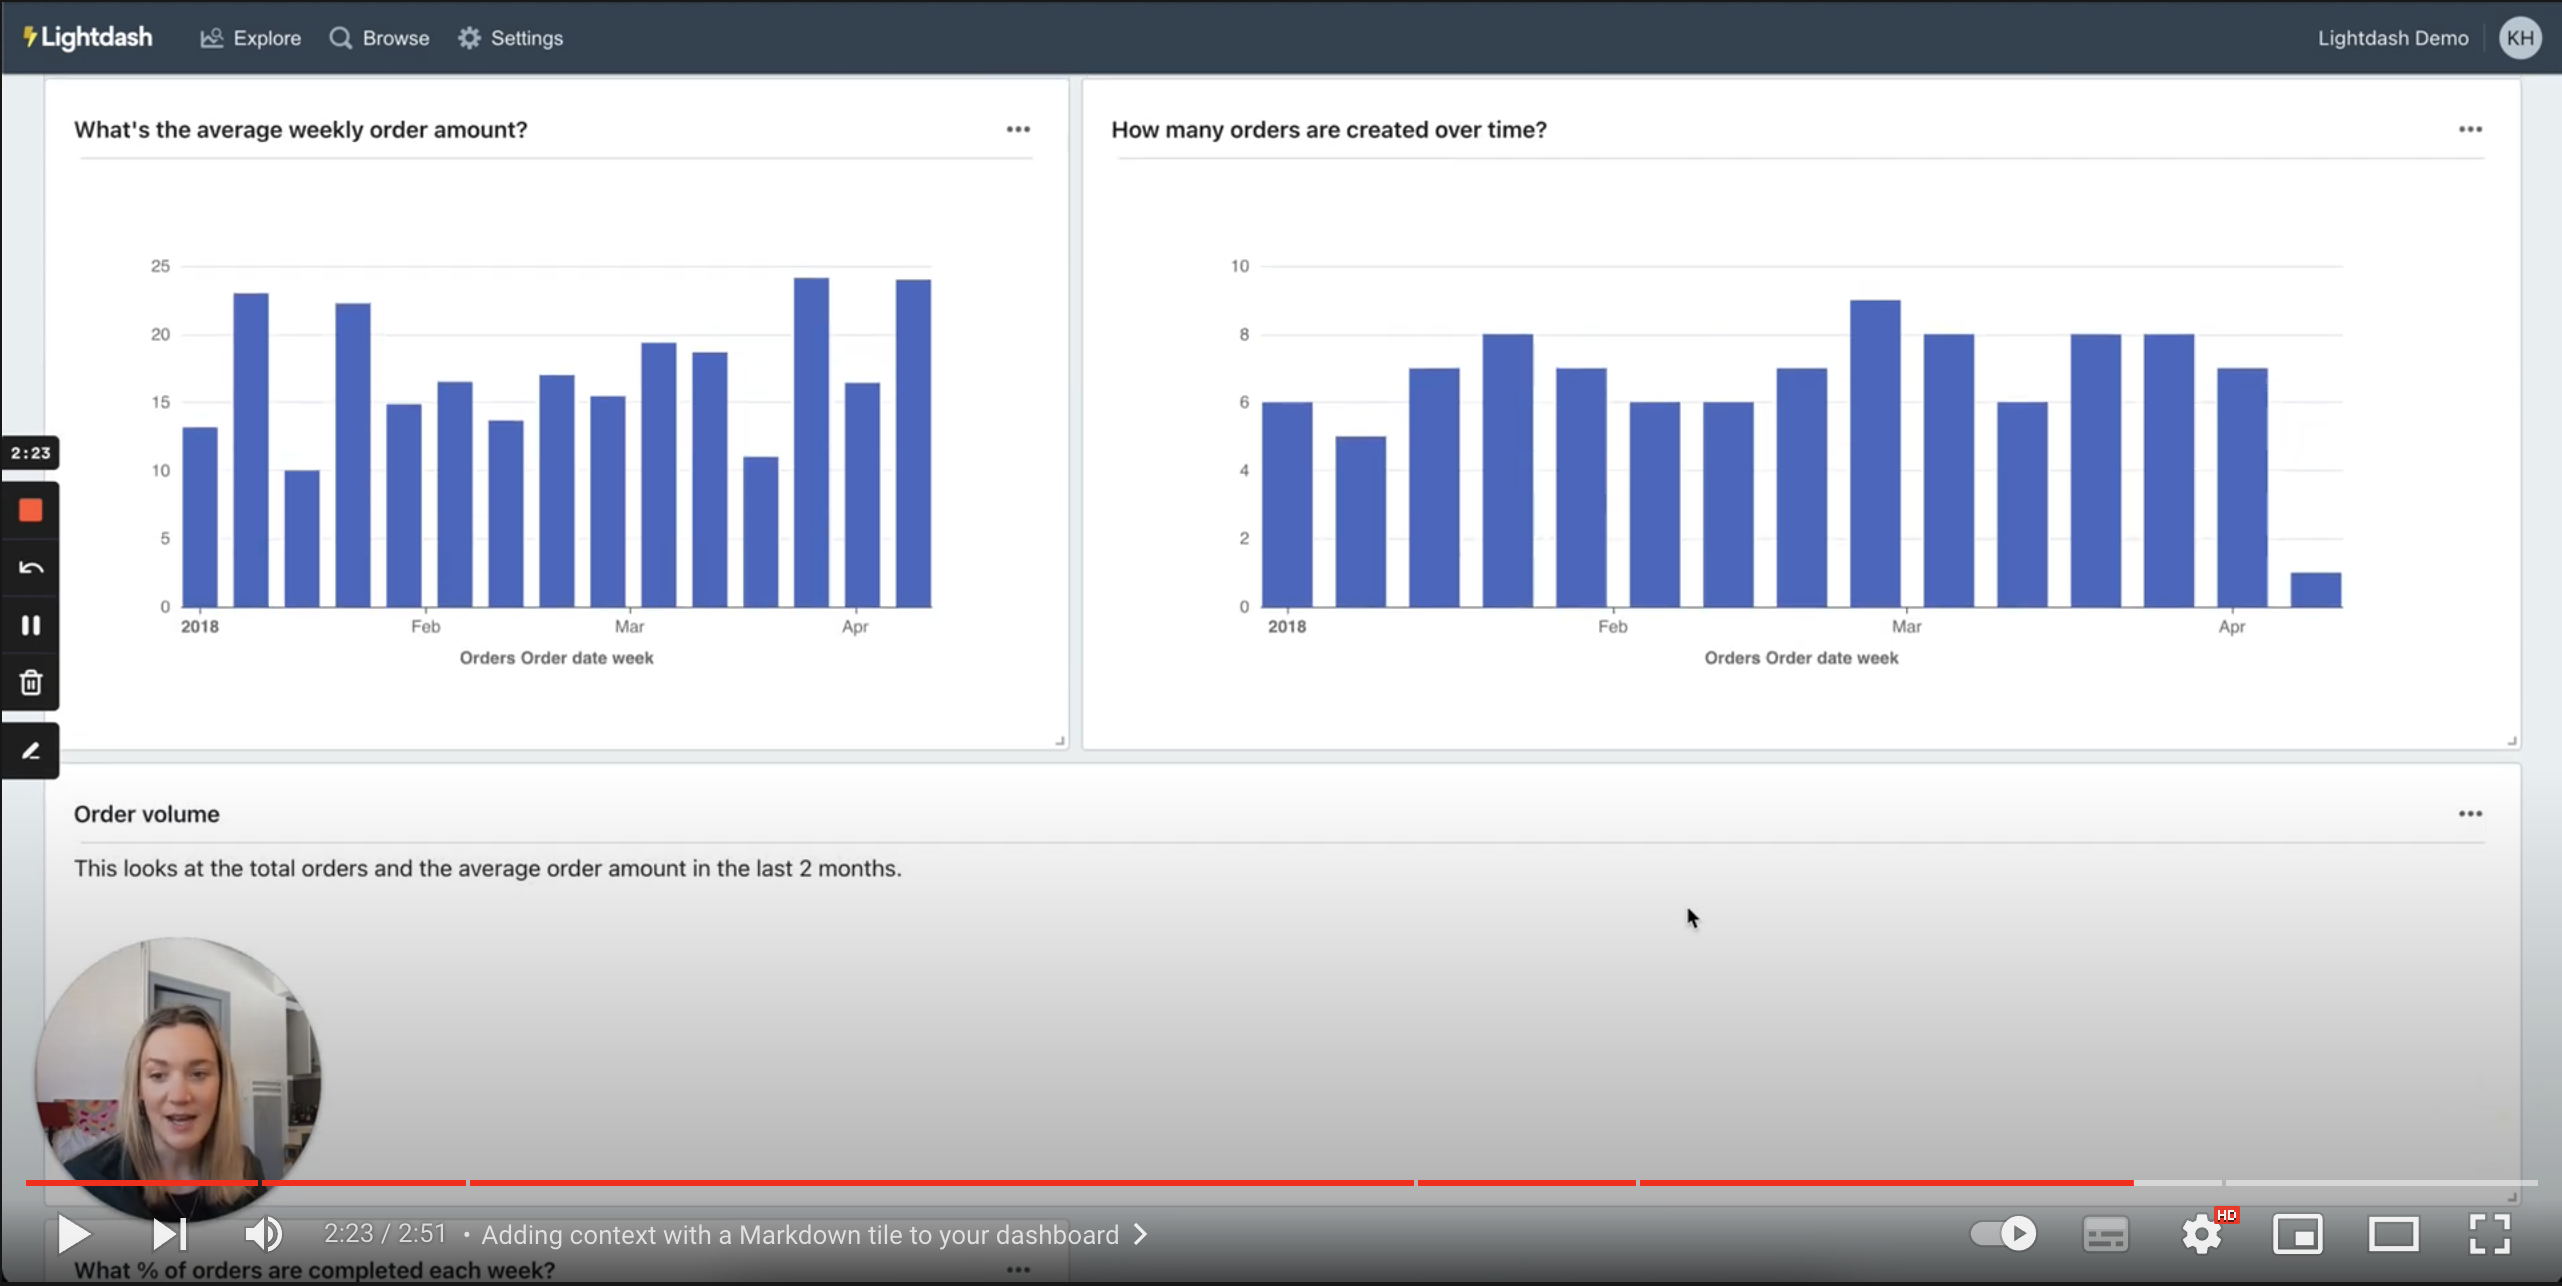Open options menu for average weekly order chart
Viewport: 2562px width, 1286px height.
pos(1018,129)
